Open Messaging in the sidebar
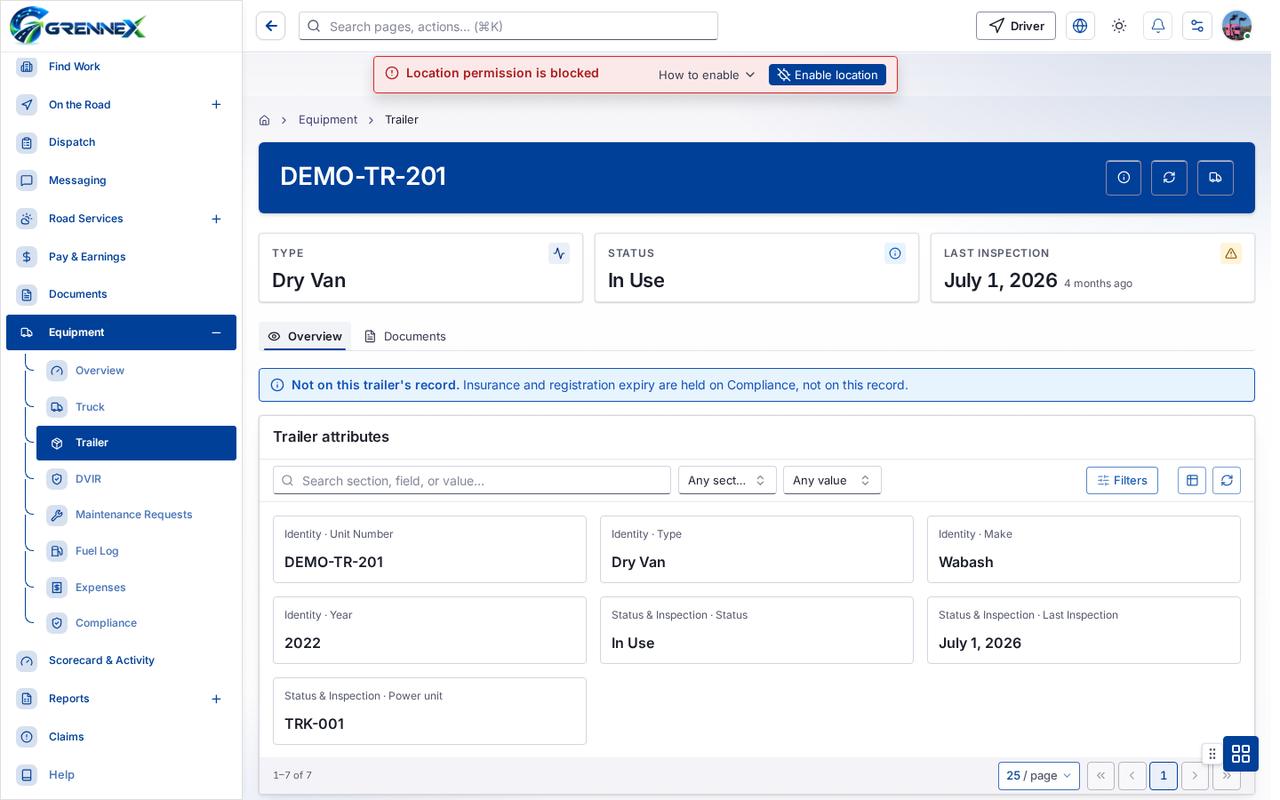Image resolution: width=1280 pixels, height=800 pixels. point(121,181)
